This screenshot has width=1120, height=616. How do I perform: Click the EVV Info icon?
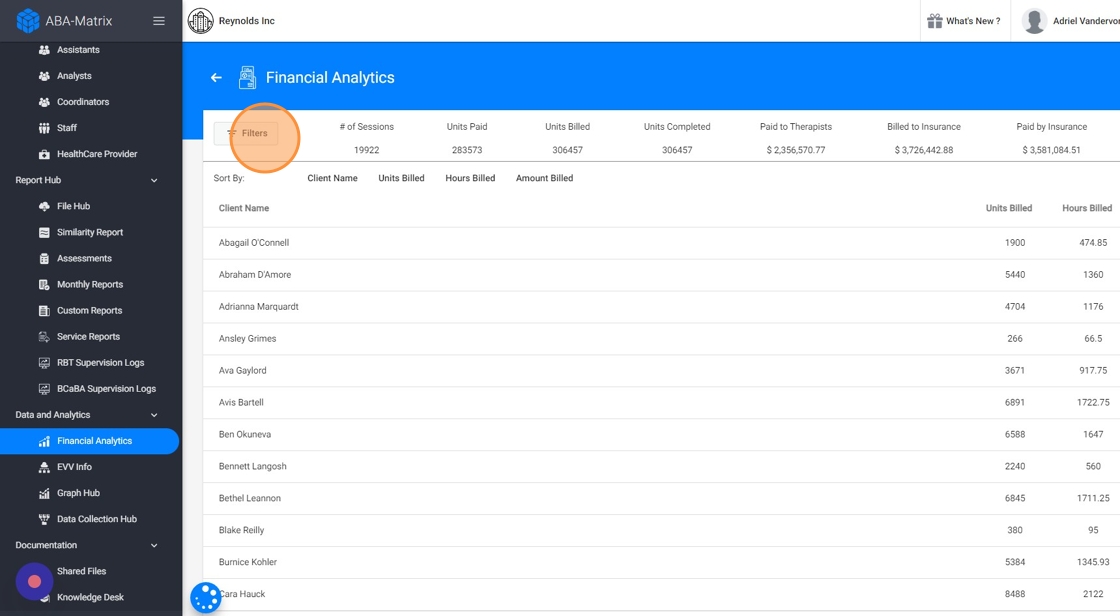click(44, 467)
